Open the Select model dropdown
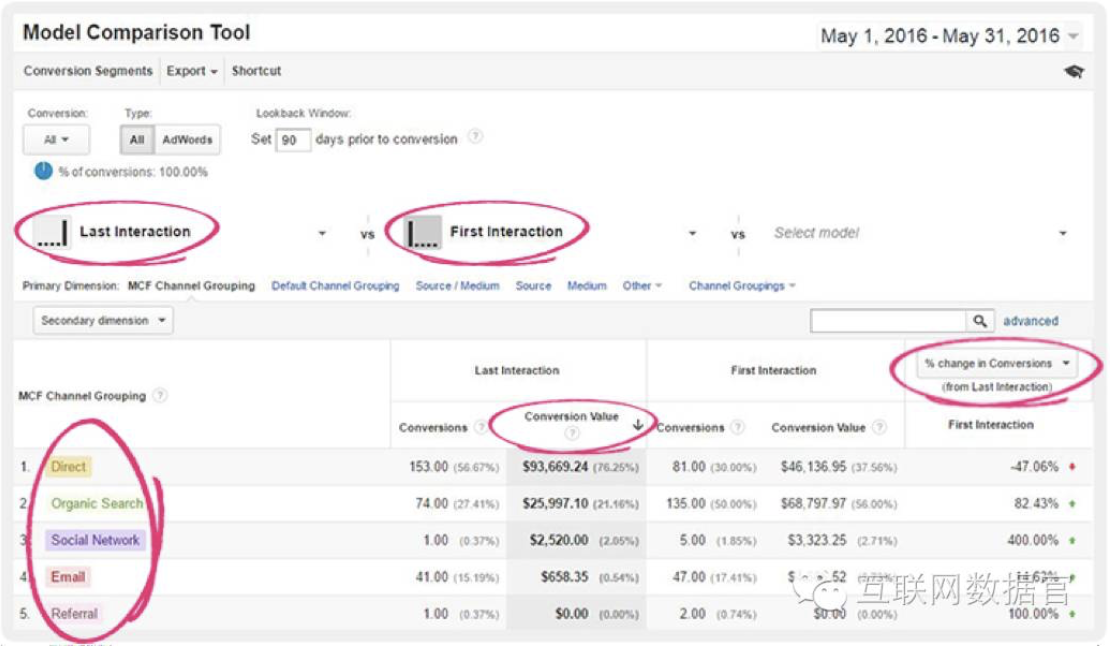1110x648 pixels. coord(918,233)
